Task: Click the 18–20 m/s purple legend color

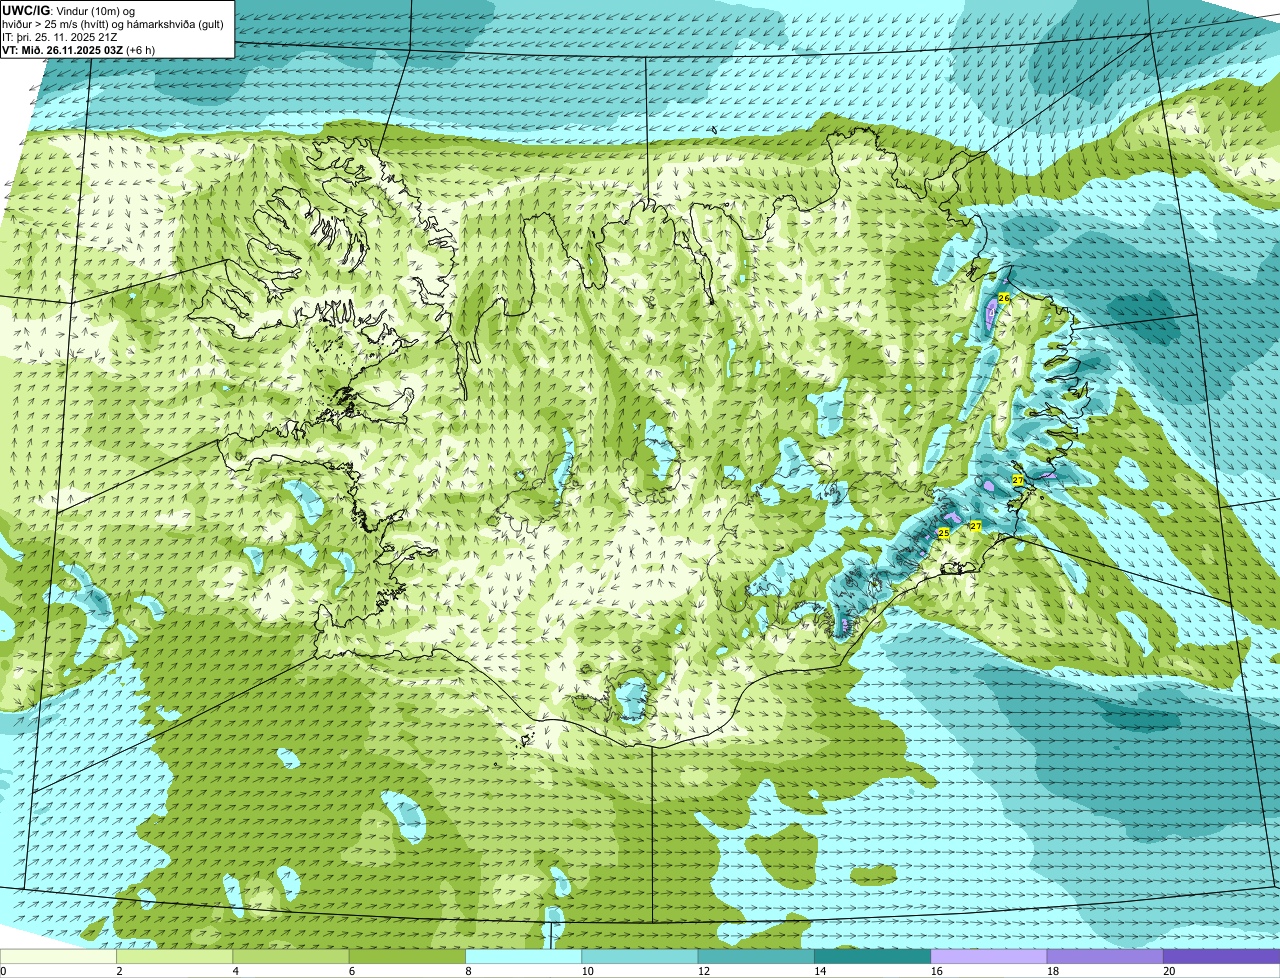Action: click(1105, 956)
